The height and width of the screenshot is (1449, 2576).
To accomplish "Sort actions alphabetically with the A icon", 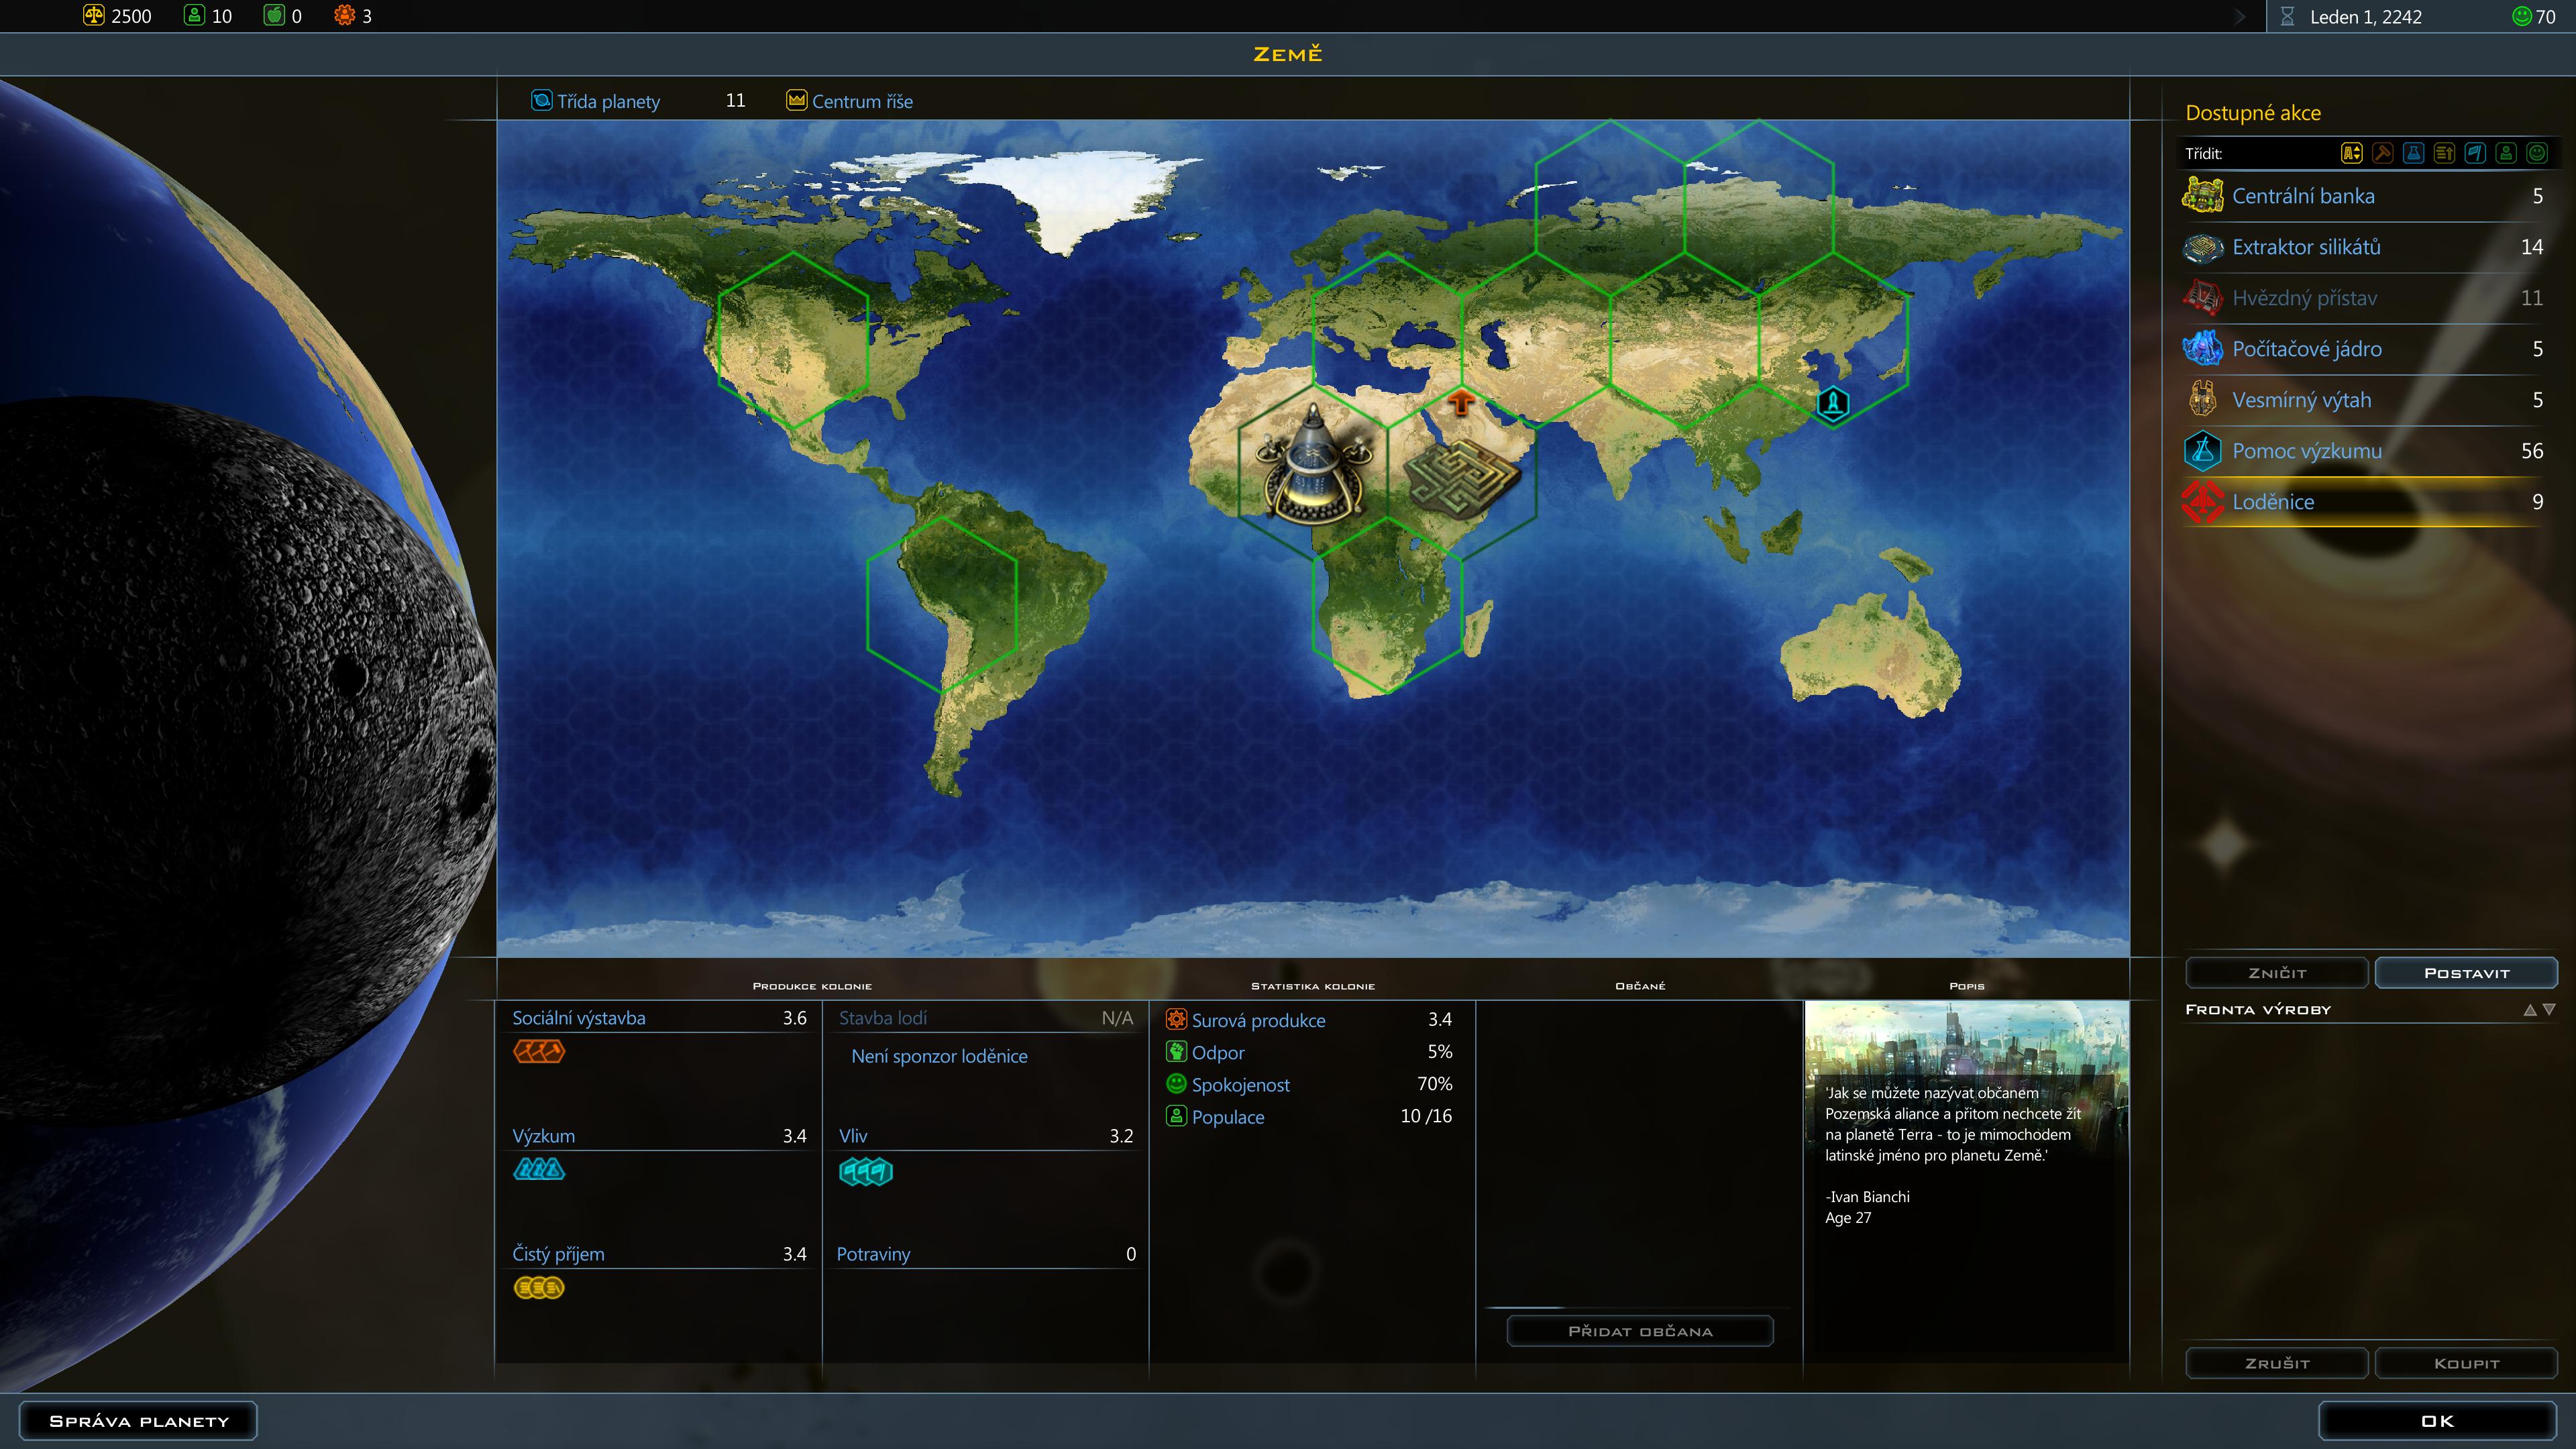I will click(2351, 153).
